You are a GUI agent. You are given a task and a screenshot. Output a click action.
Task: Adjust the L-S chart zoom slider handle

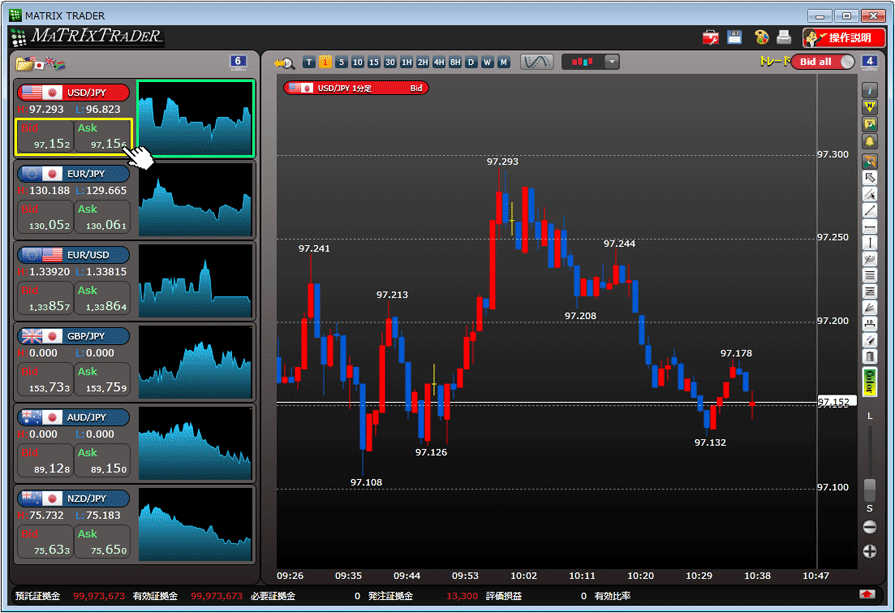tap(869, 490)
